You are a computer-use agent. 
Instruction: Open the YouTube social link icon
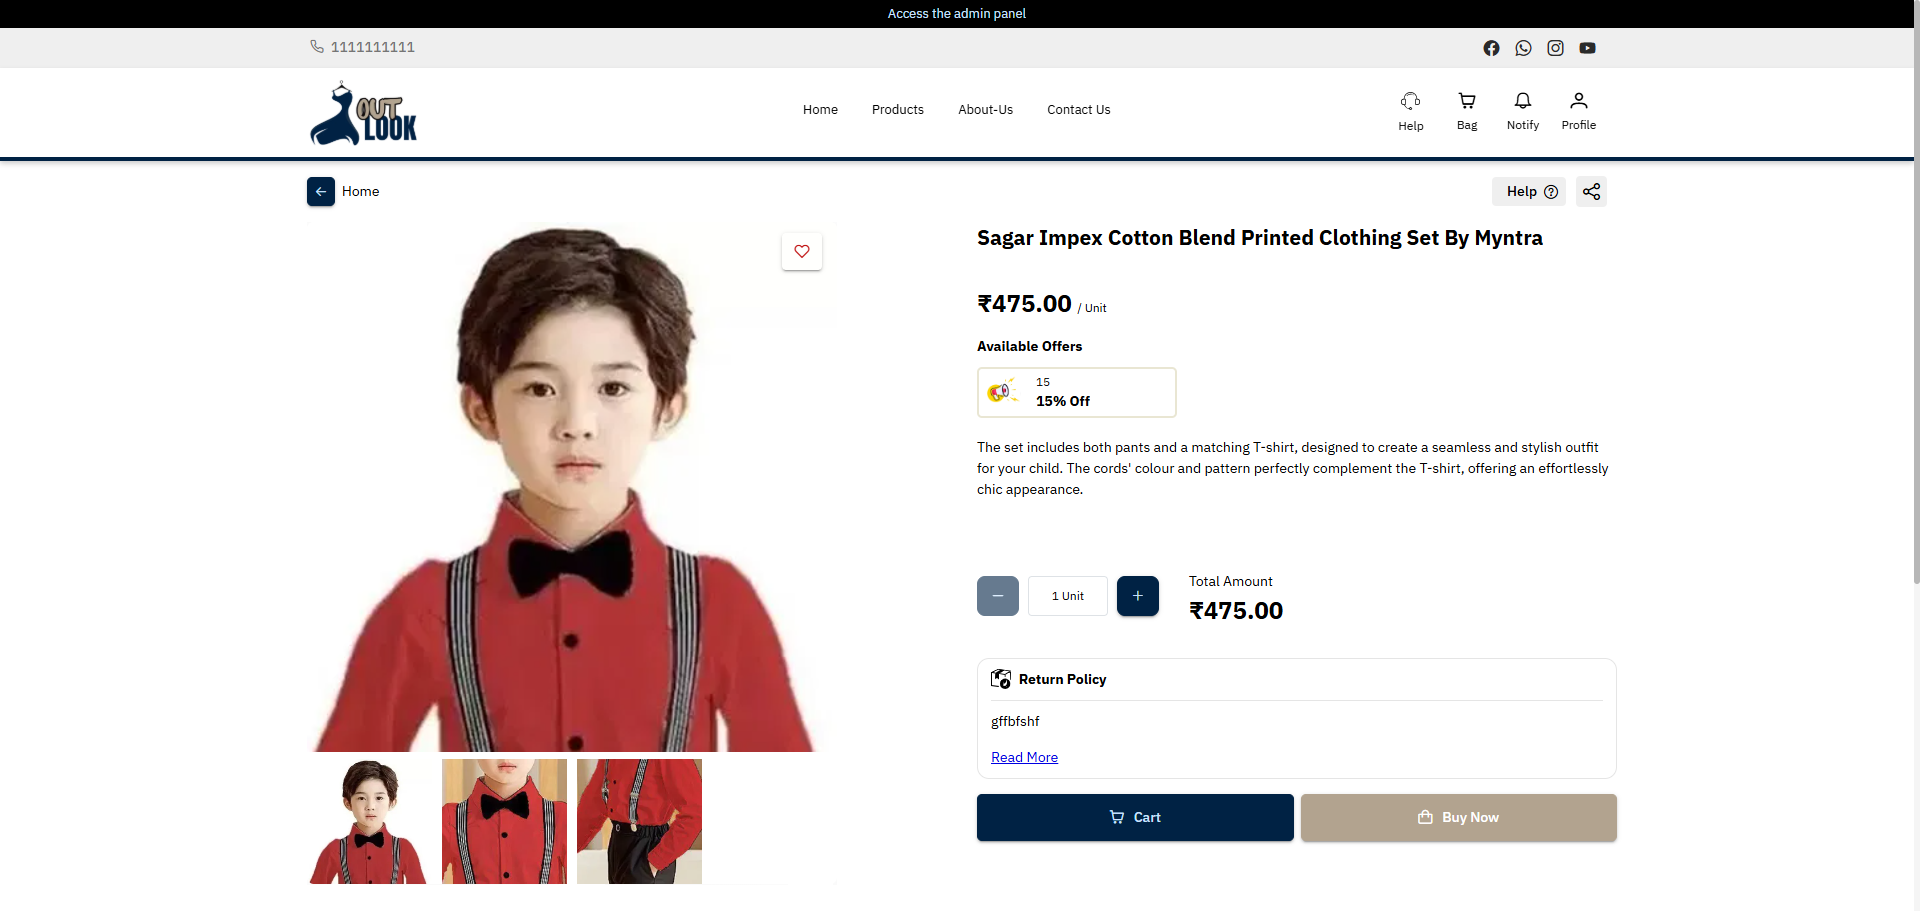[x=1587, y=48]
